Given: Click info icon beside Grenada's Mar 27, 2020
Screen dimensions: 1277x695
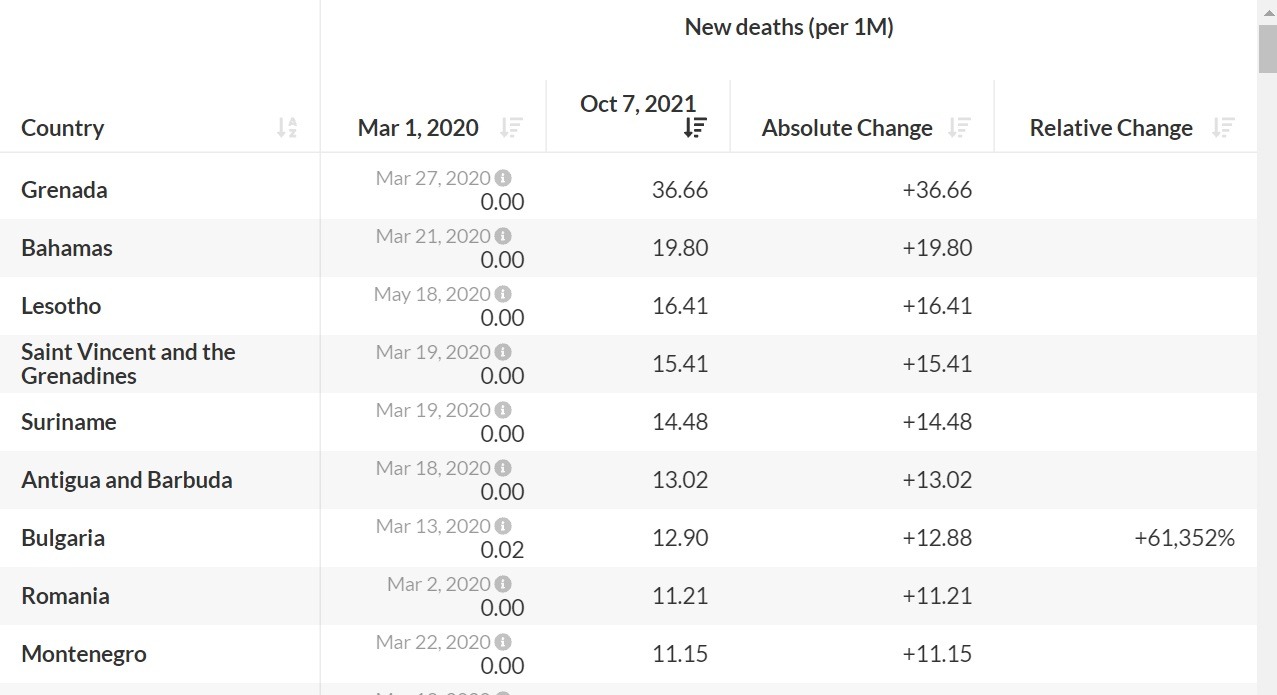Looking at the screenshot, I should pyautogui.click(x=503, y=178).
